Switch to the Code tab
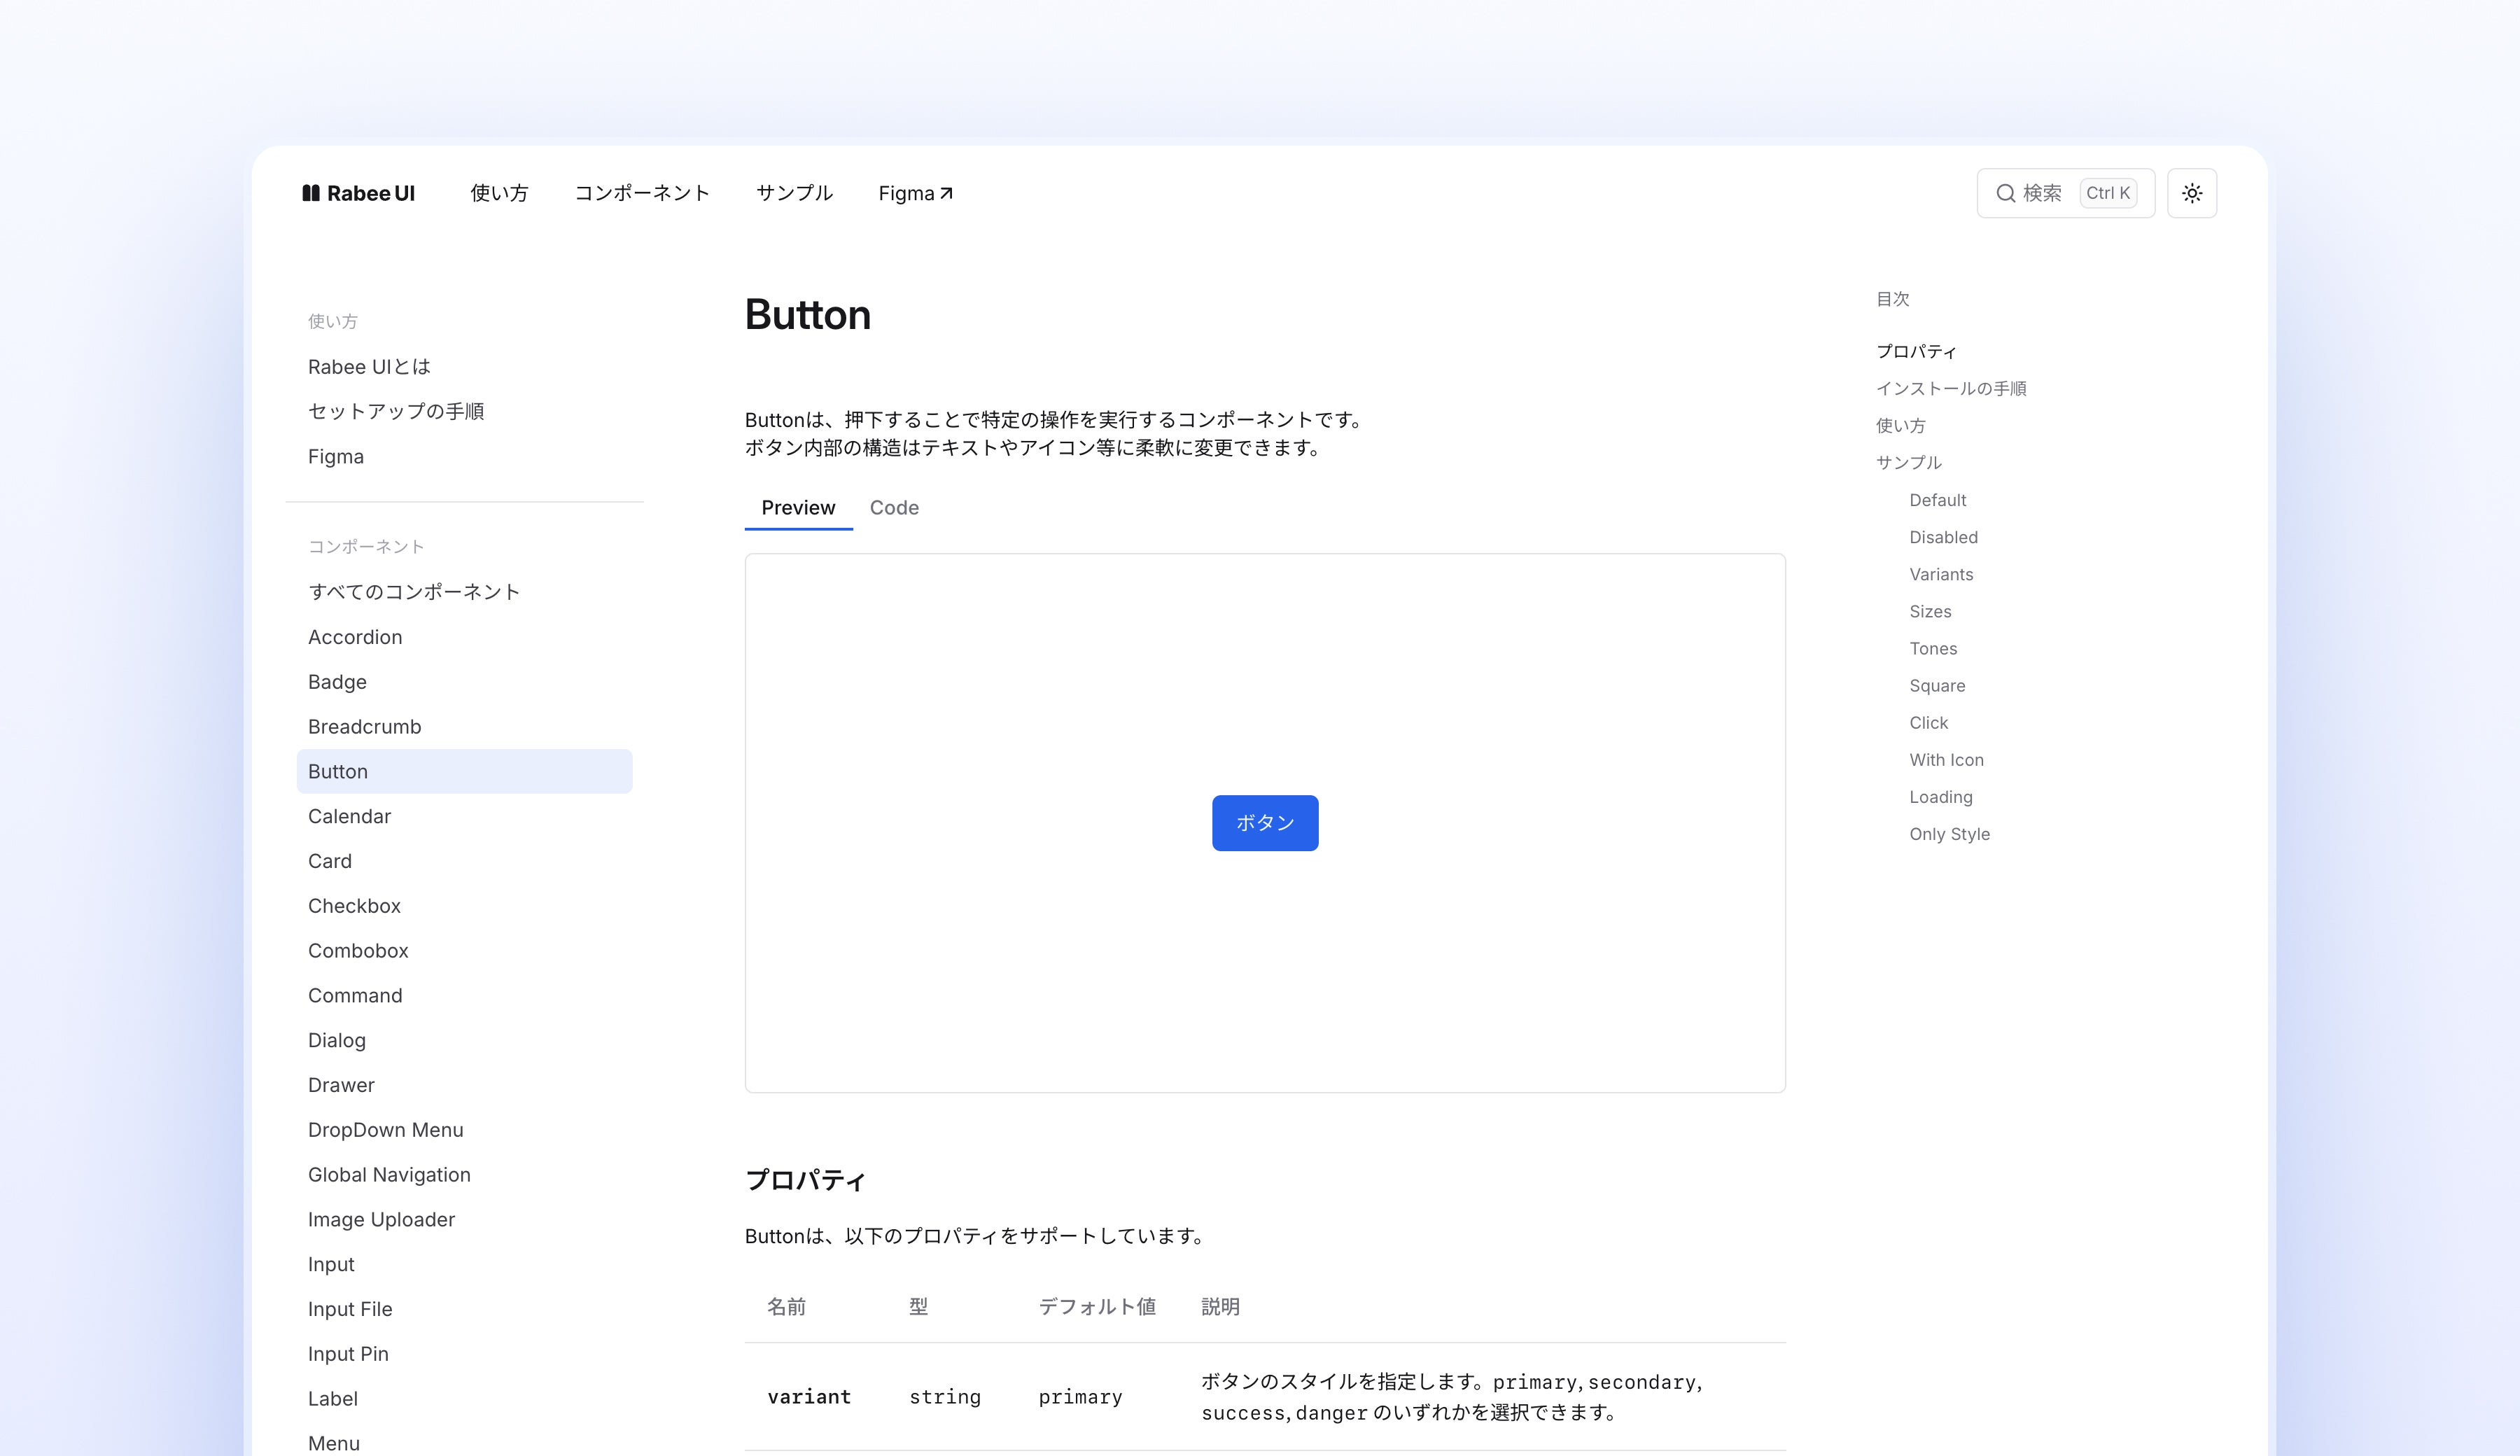 point(893,507)
